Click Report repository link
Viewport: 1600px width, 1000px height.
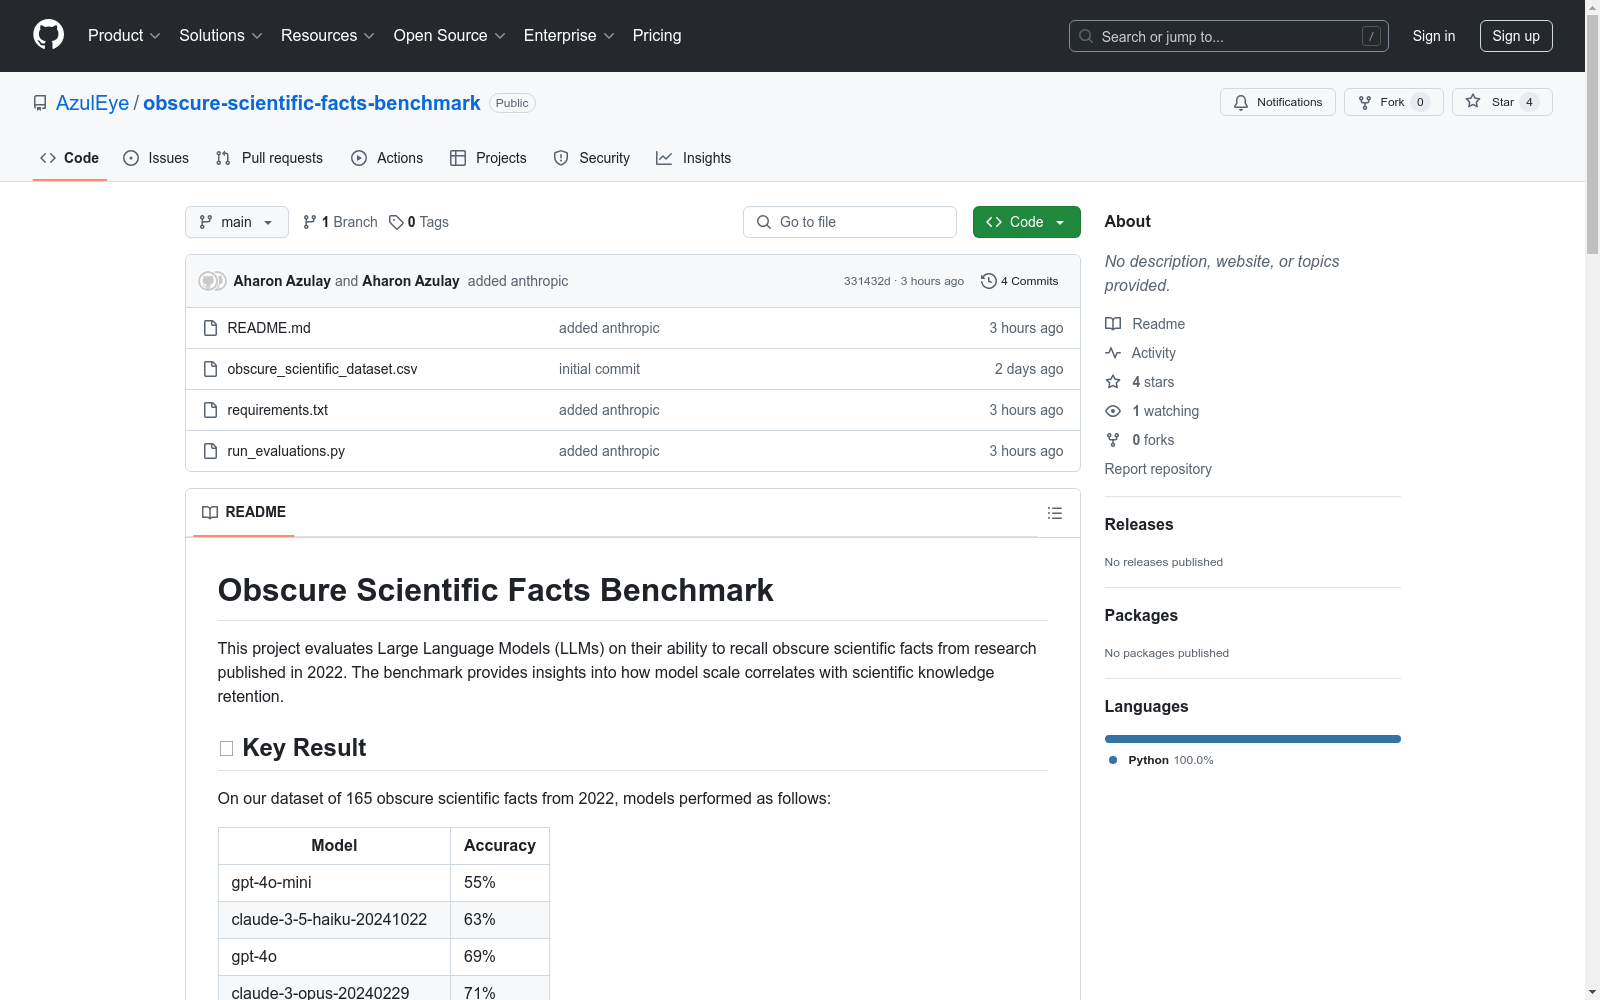click(1158, 469)
